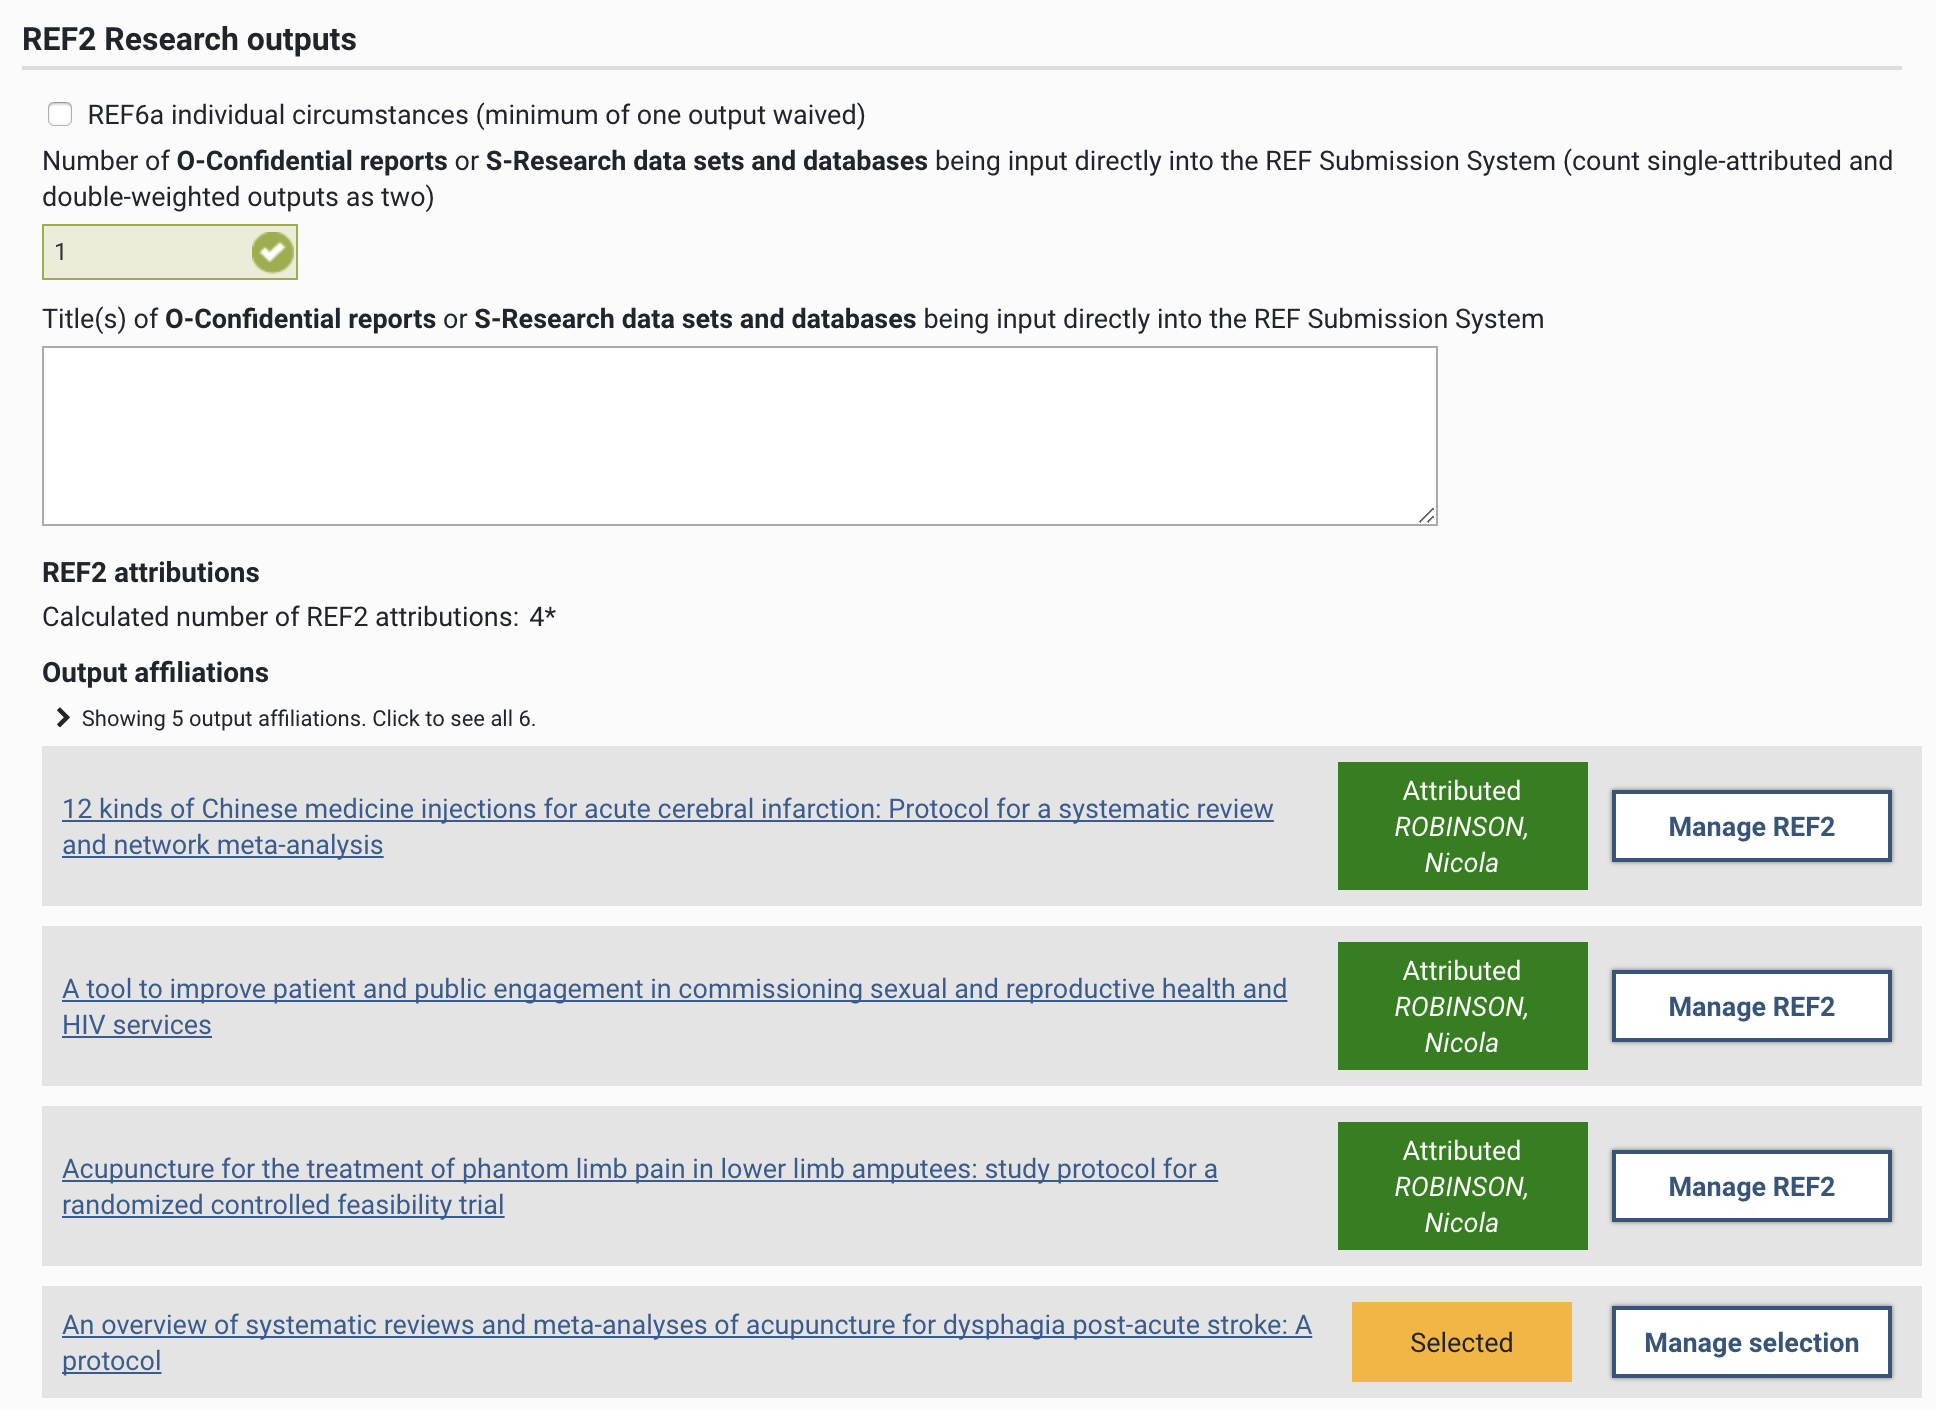
Task: Tick the REF6a individual circumstances checkbox
Action: pyautogui.click(x=60, y=114)
